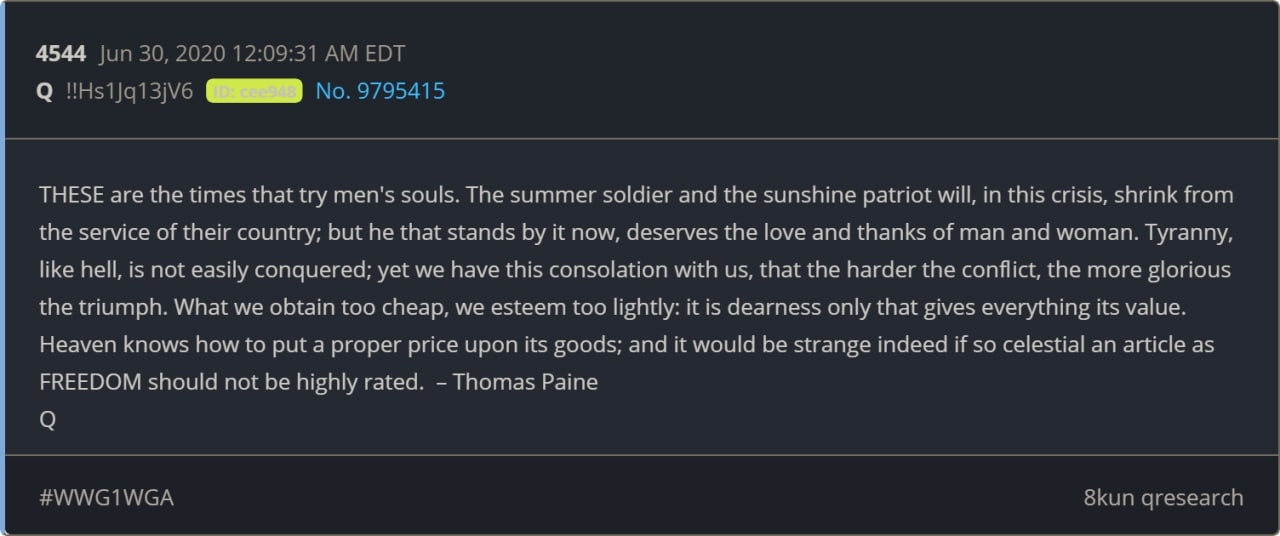The image size is (1280, 536).
Task: Click the word FREEDOM in the post
Action: (90, 382)
